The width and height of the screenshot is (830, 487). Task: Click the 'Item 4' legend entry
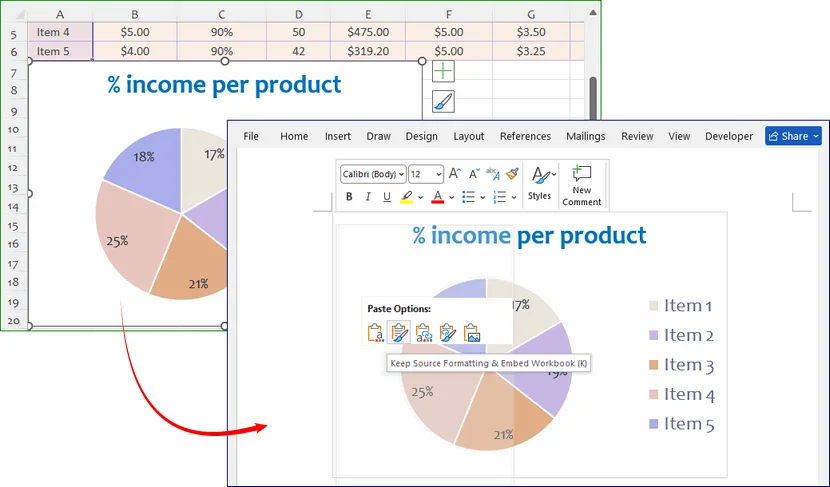pos(681,394)
